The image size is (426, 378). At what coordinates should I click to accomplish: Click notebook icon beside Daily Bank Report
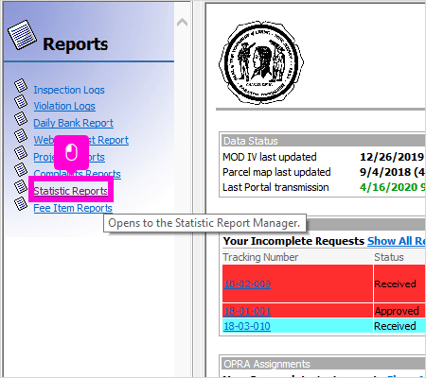[21, 119]
